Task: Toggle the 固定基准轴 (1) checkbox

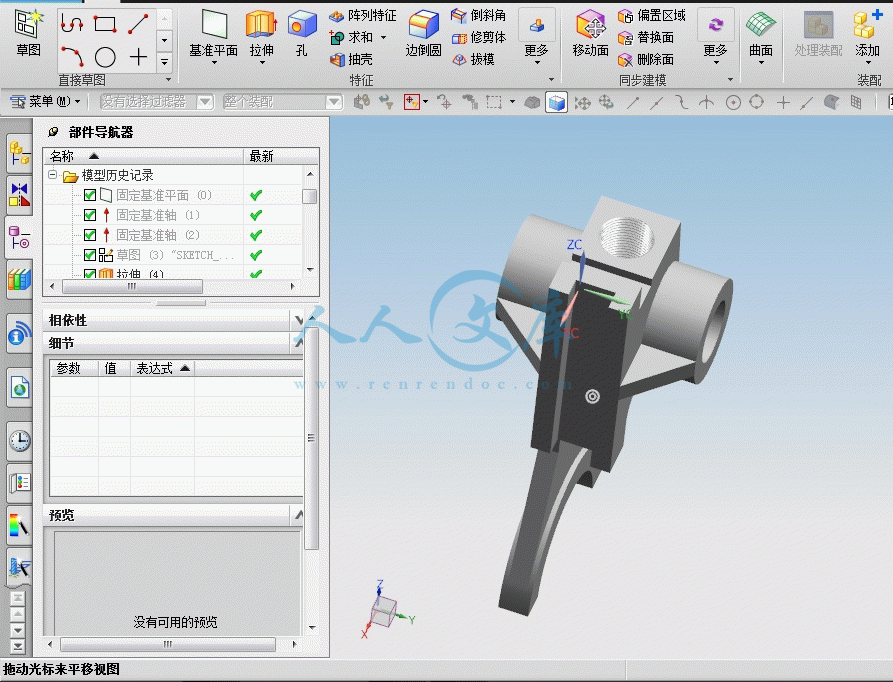Action: tap(89, 215)
